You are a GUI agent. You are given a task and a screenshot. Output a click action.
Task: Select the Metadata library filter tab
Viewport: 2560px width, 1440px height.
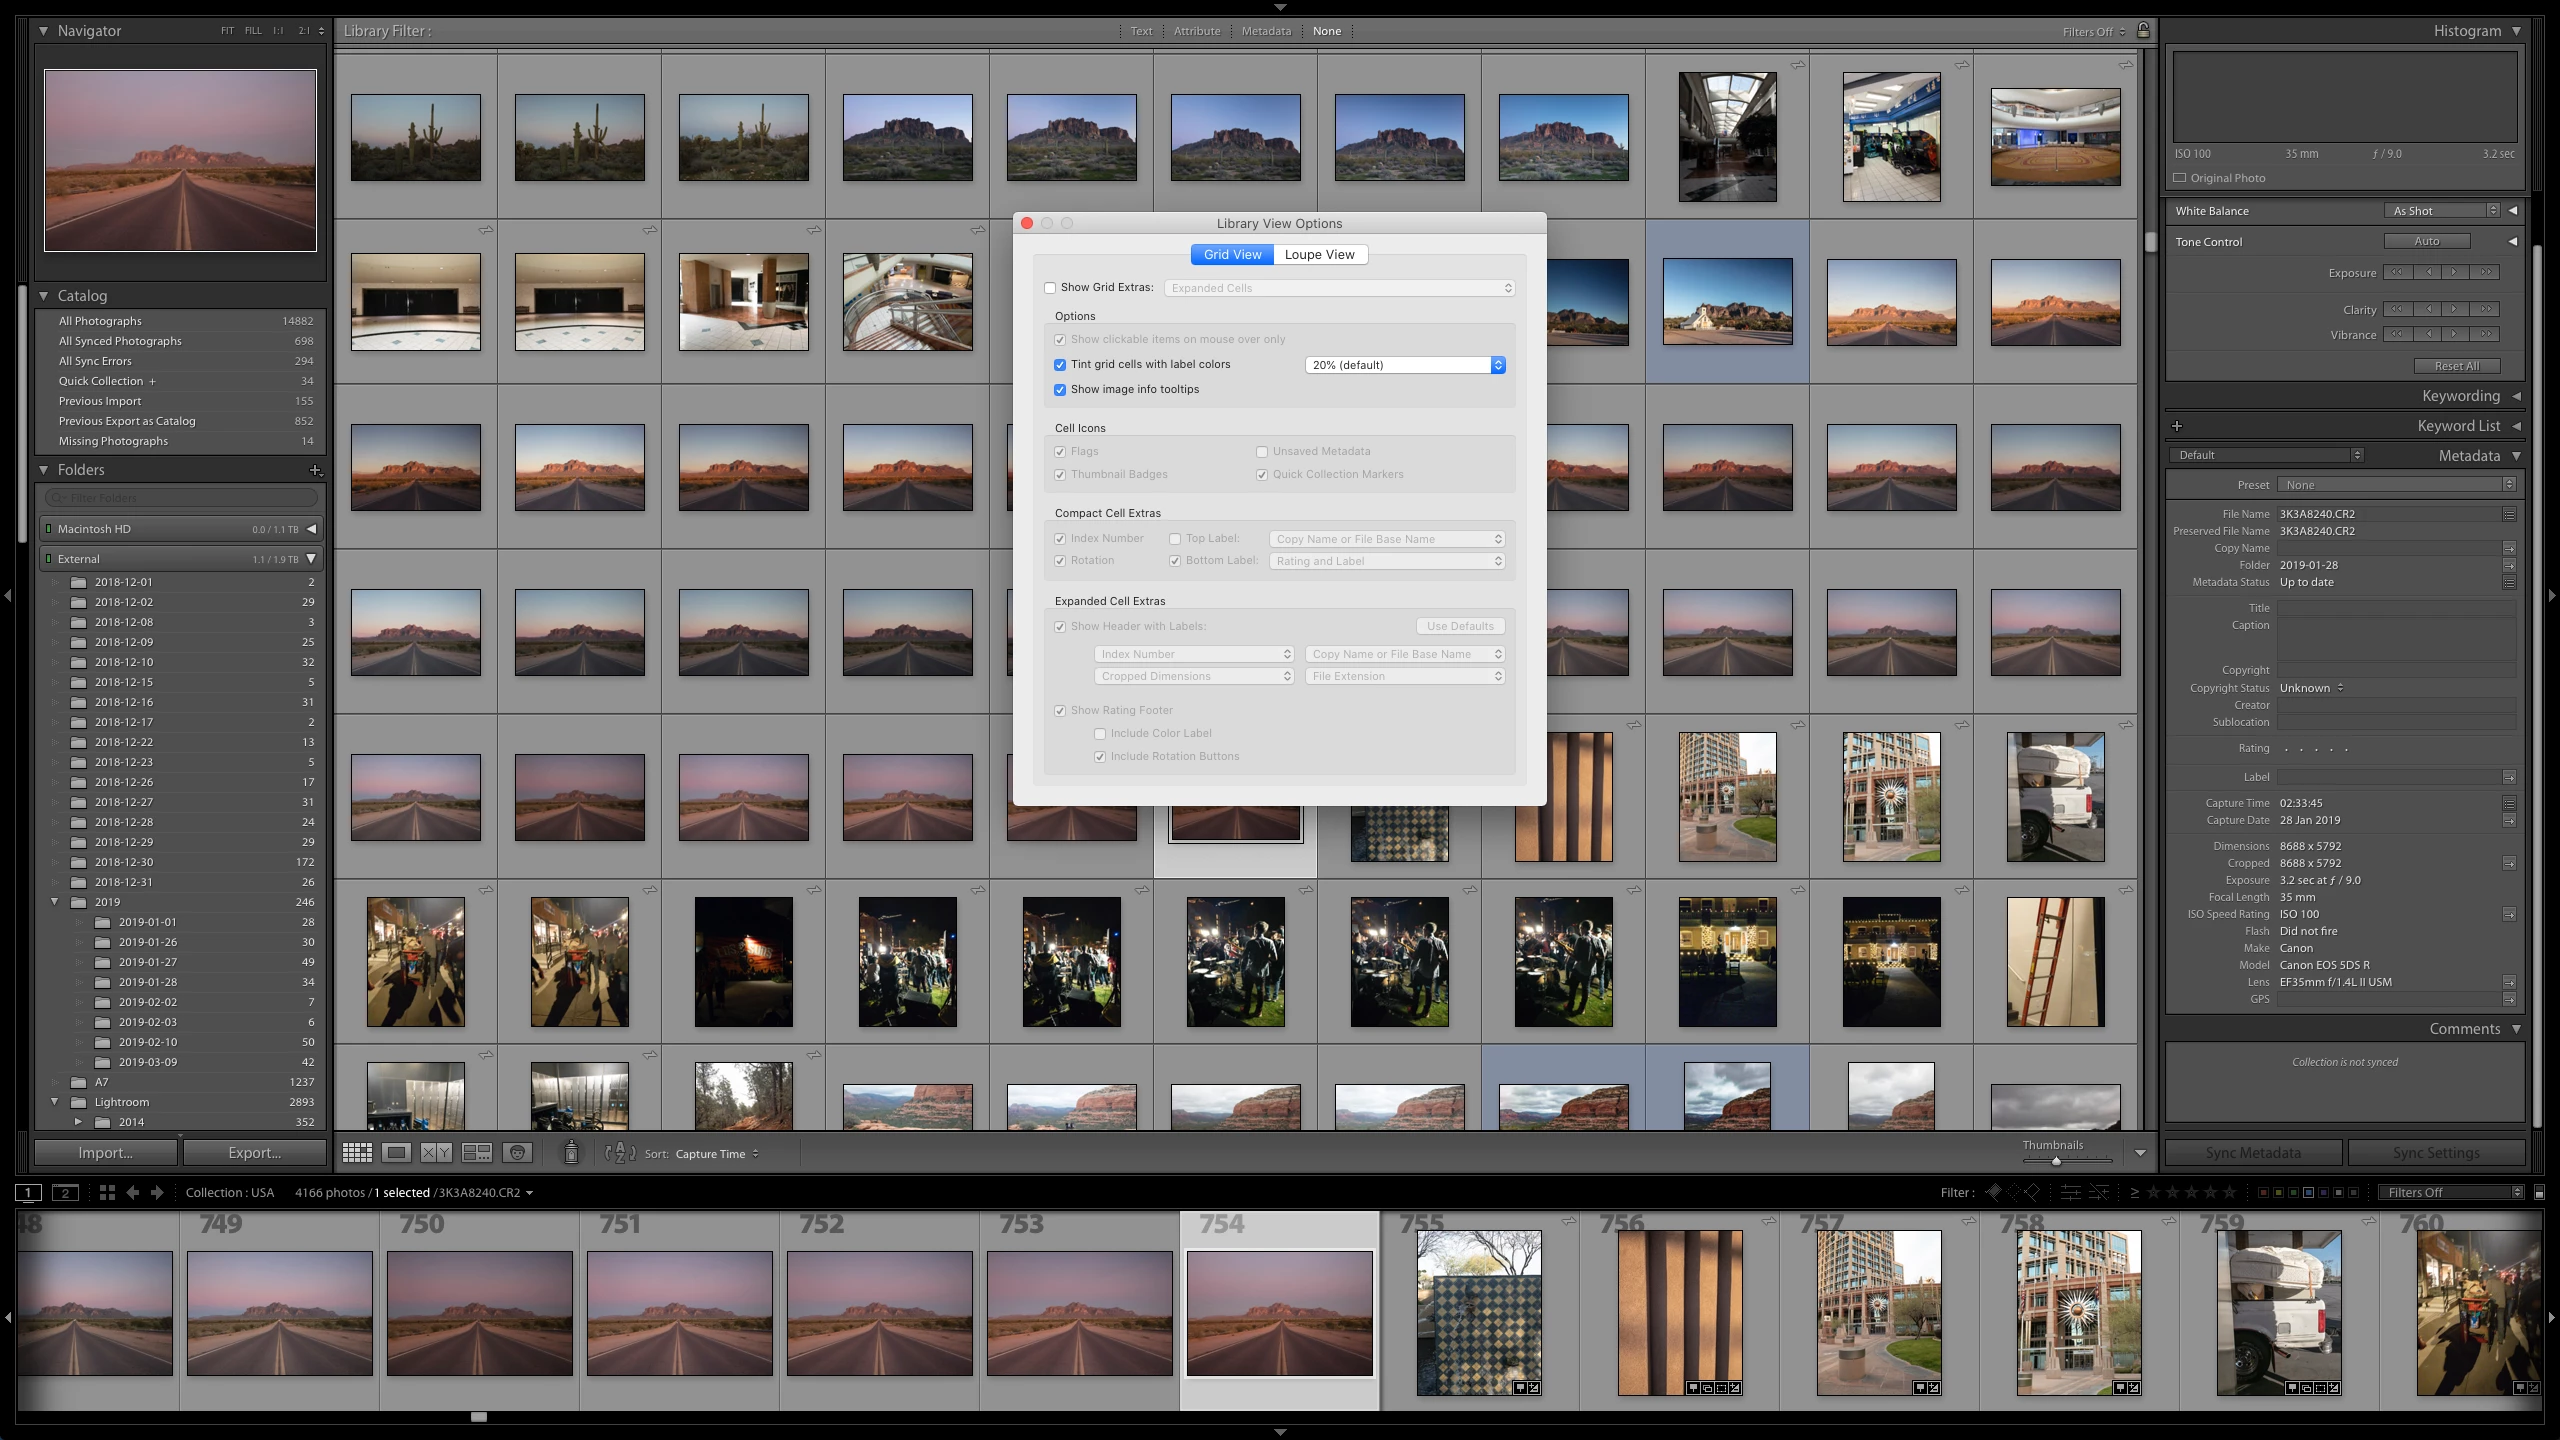(1266, 31)
